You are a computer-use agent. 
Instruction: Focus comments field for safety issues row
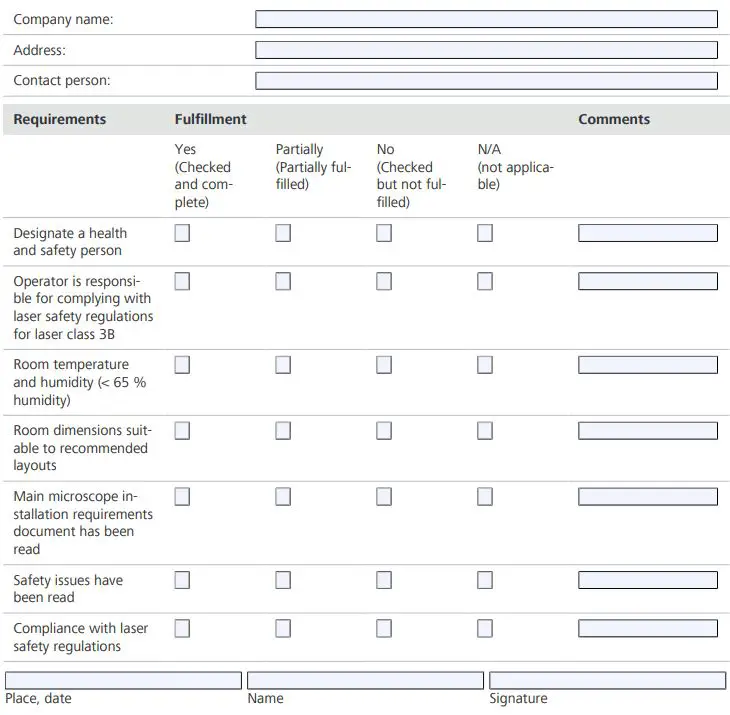(x=647, y=580)
